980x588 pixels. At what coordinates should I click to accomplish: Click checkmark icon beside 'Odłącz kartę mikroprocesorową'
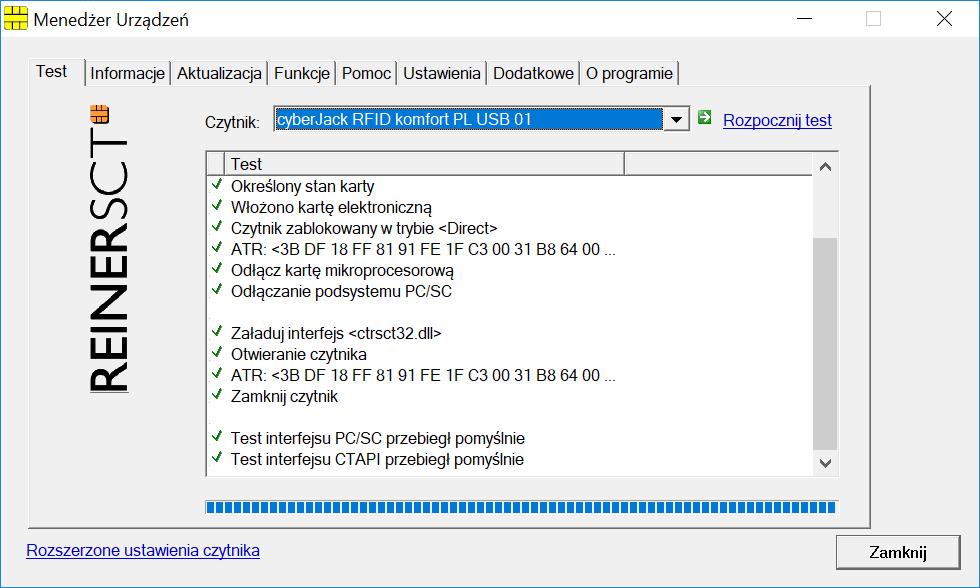[217, 269]
